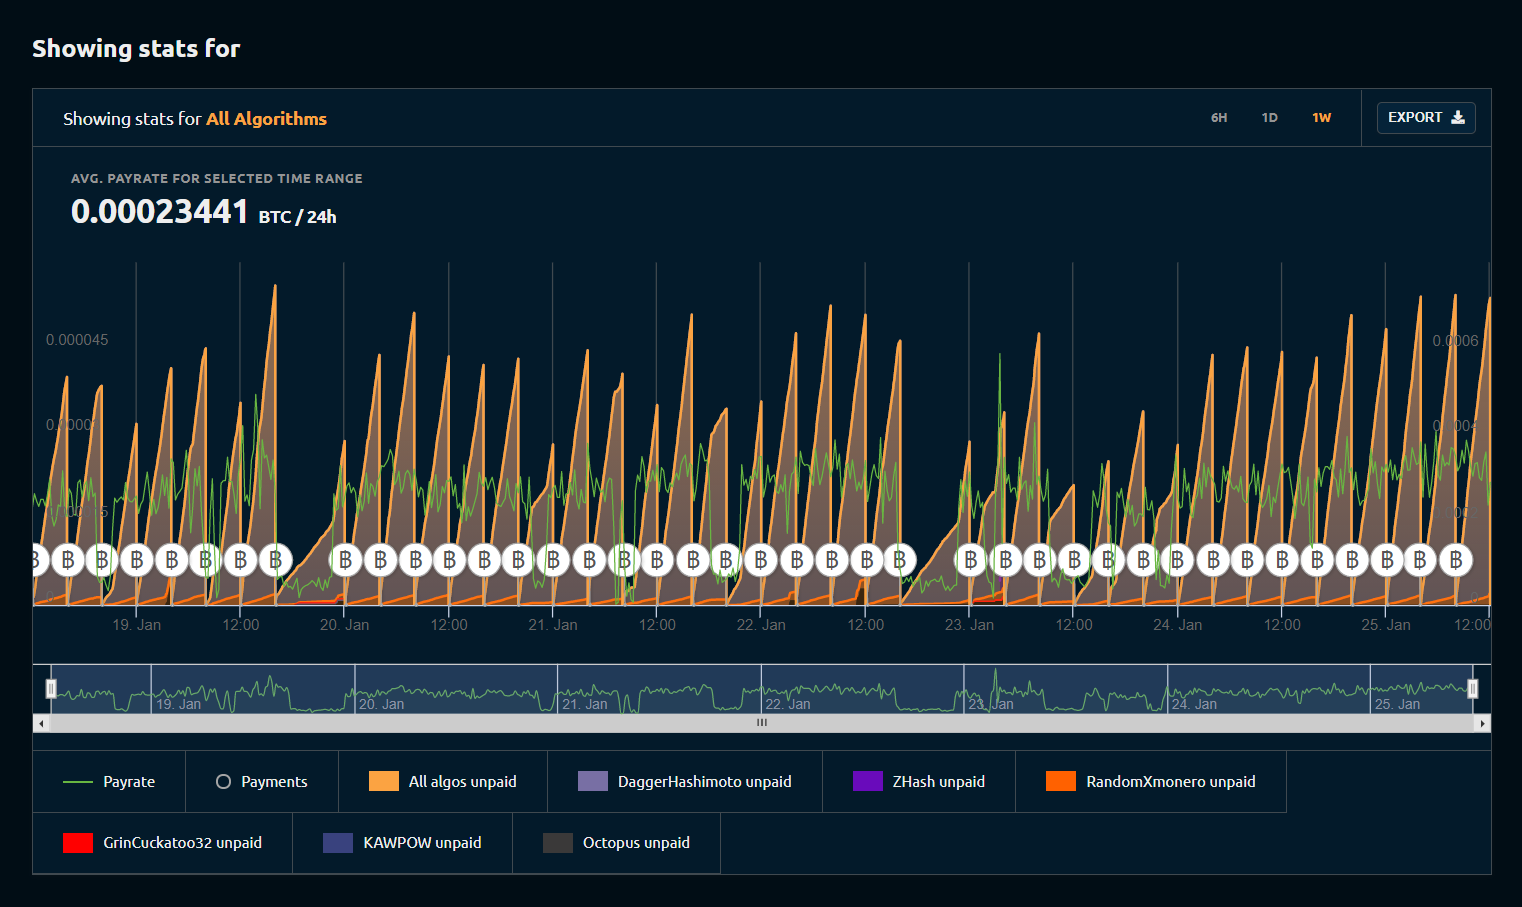
Task: Select the 1W time range
Action: click(1322, 118)
